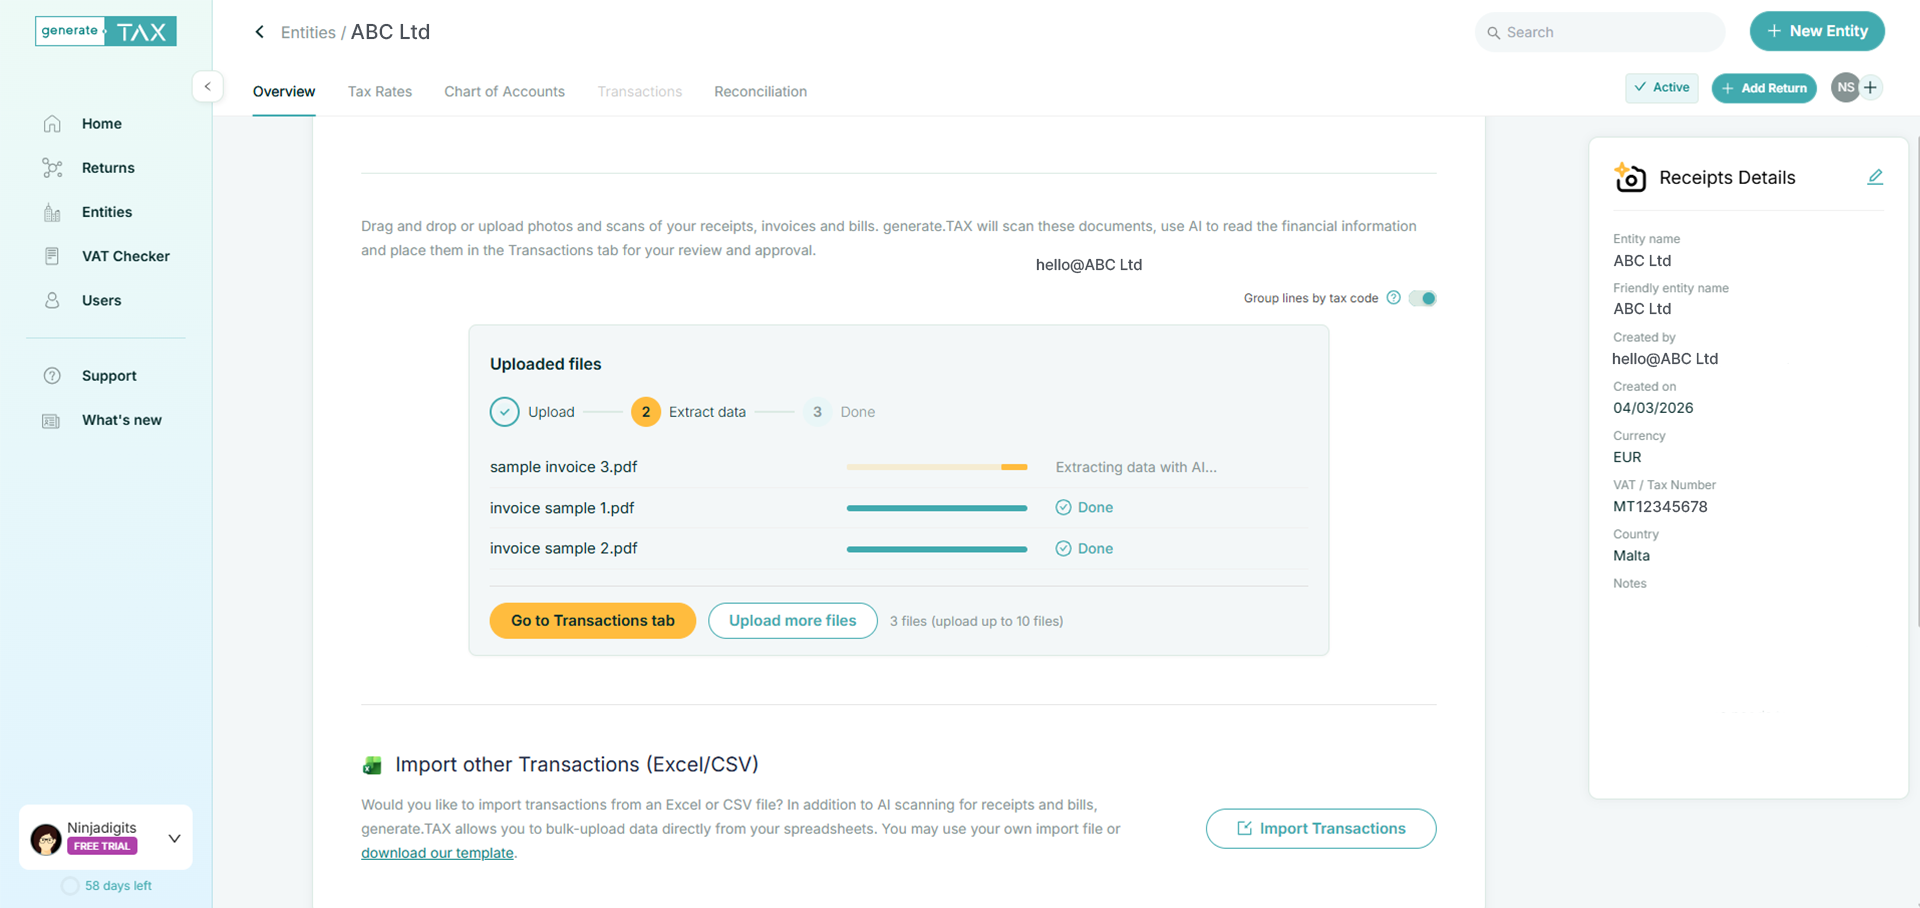Open Users from the sidebar icon

click(x=52, y=299)
